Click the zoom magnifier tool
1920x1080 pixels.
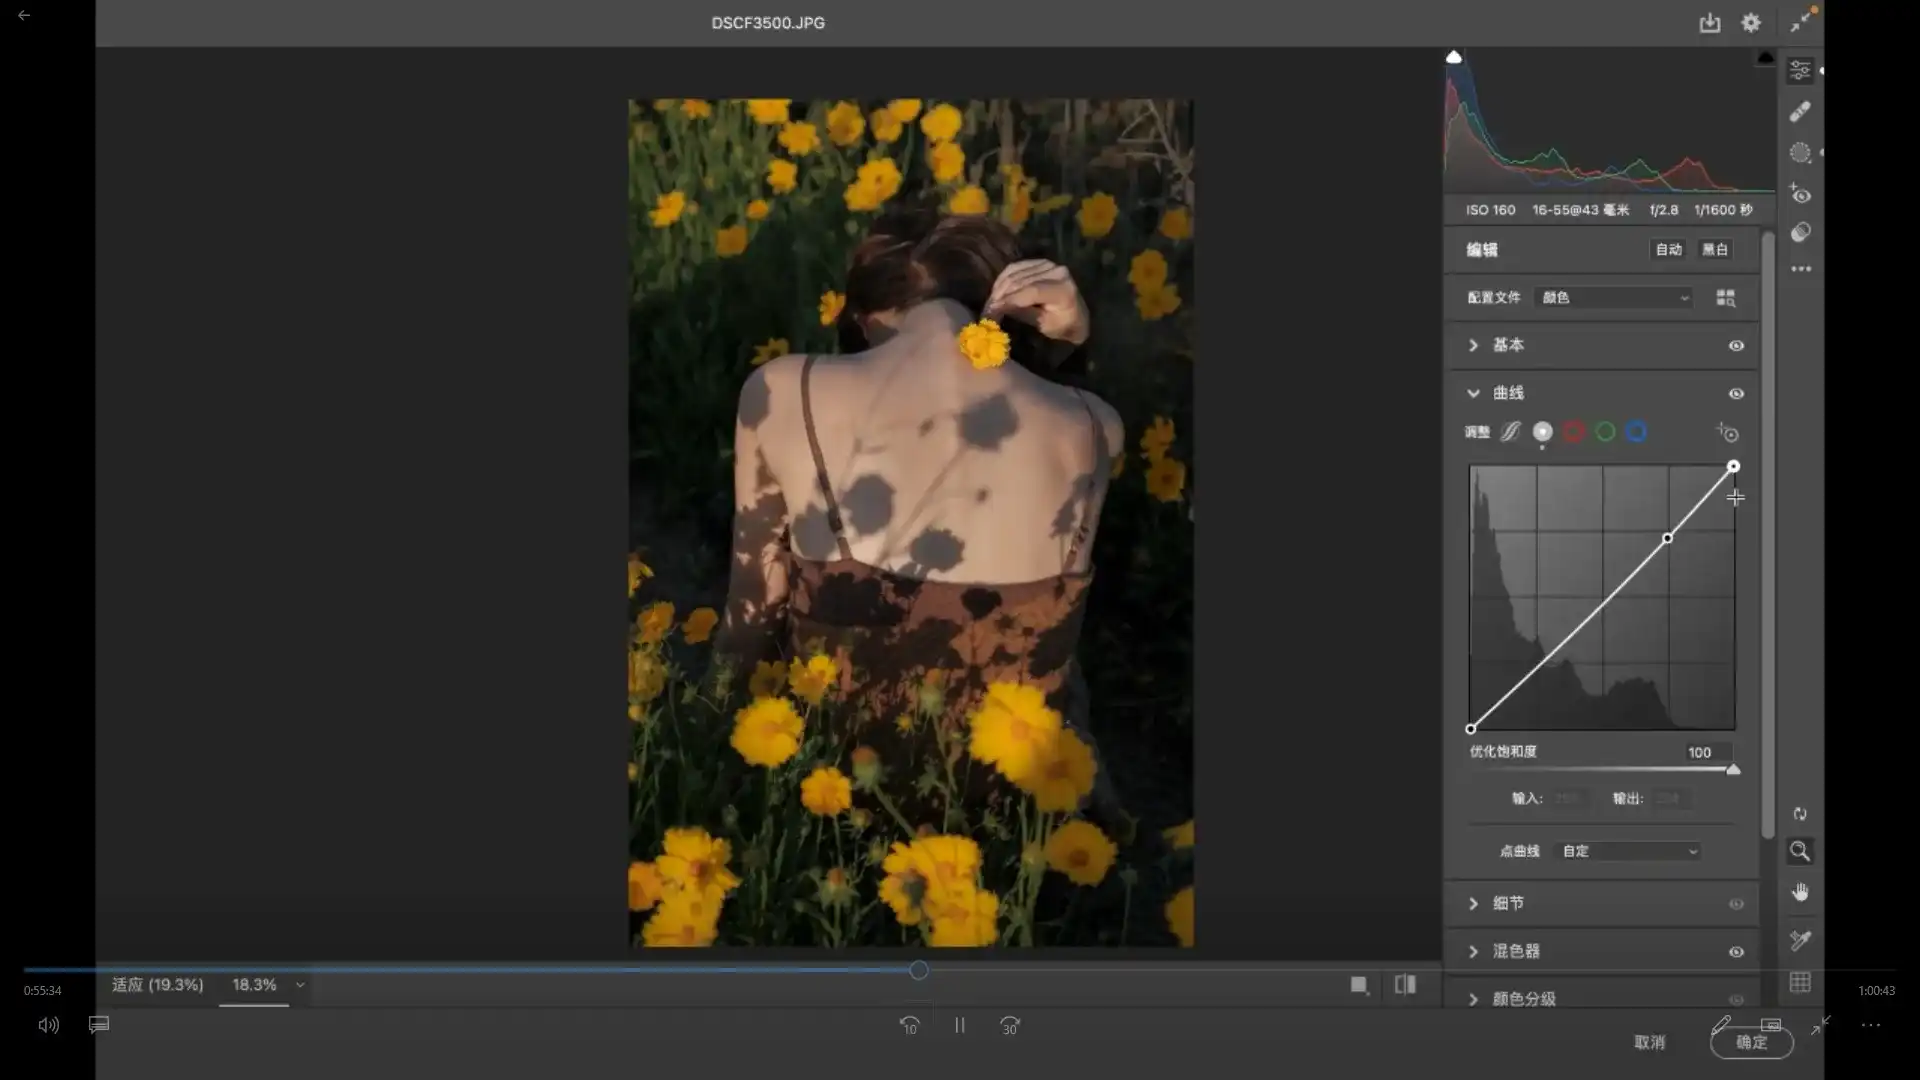tap(1800, 851)
